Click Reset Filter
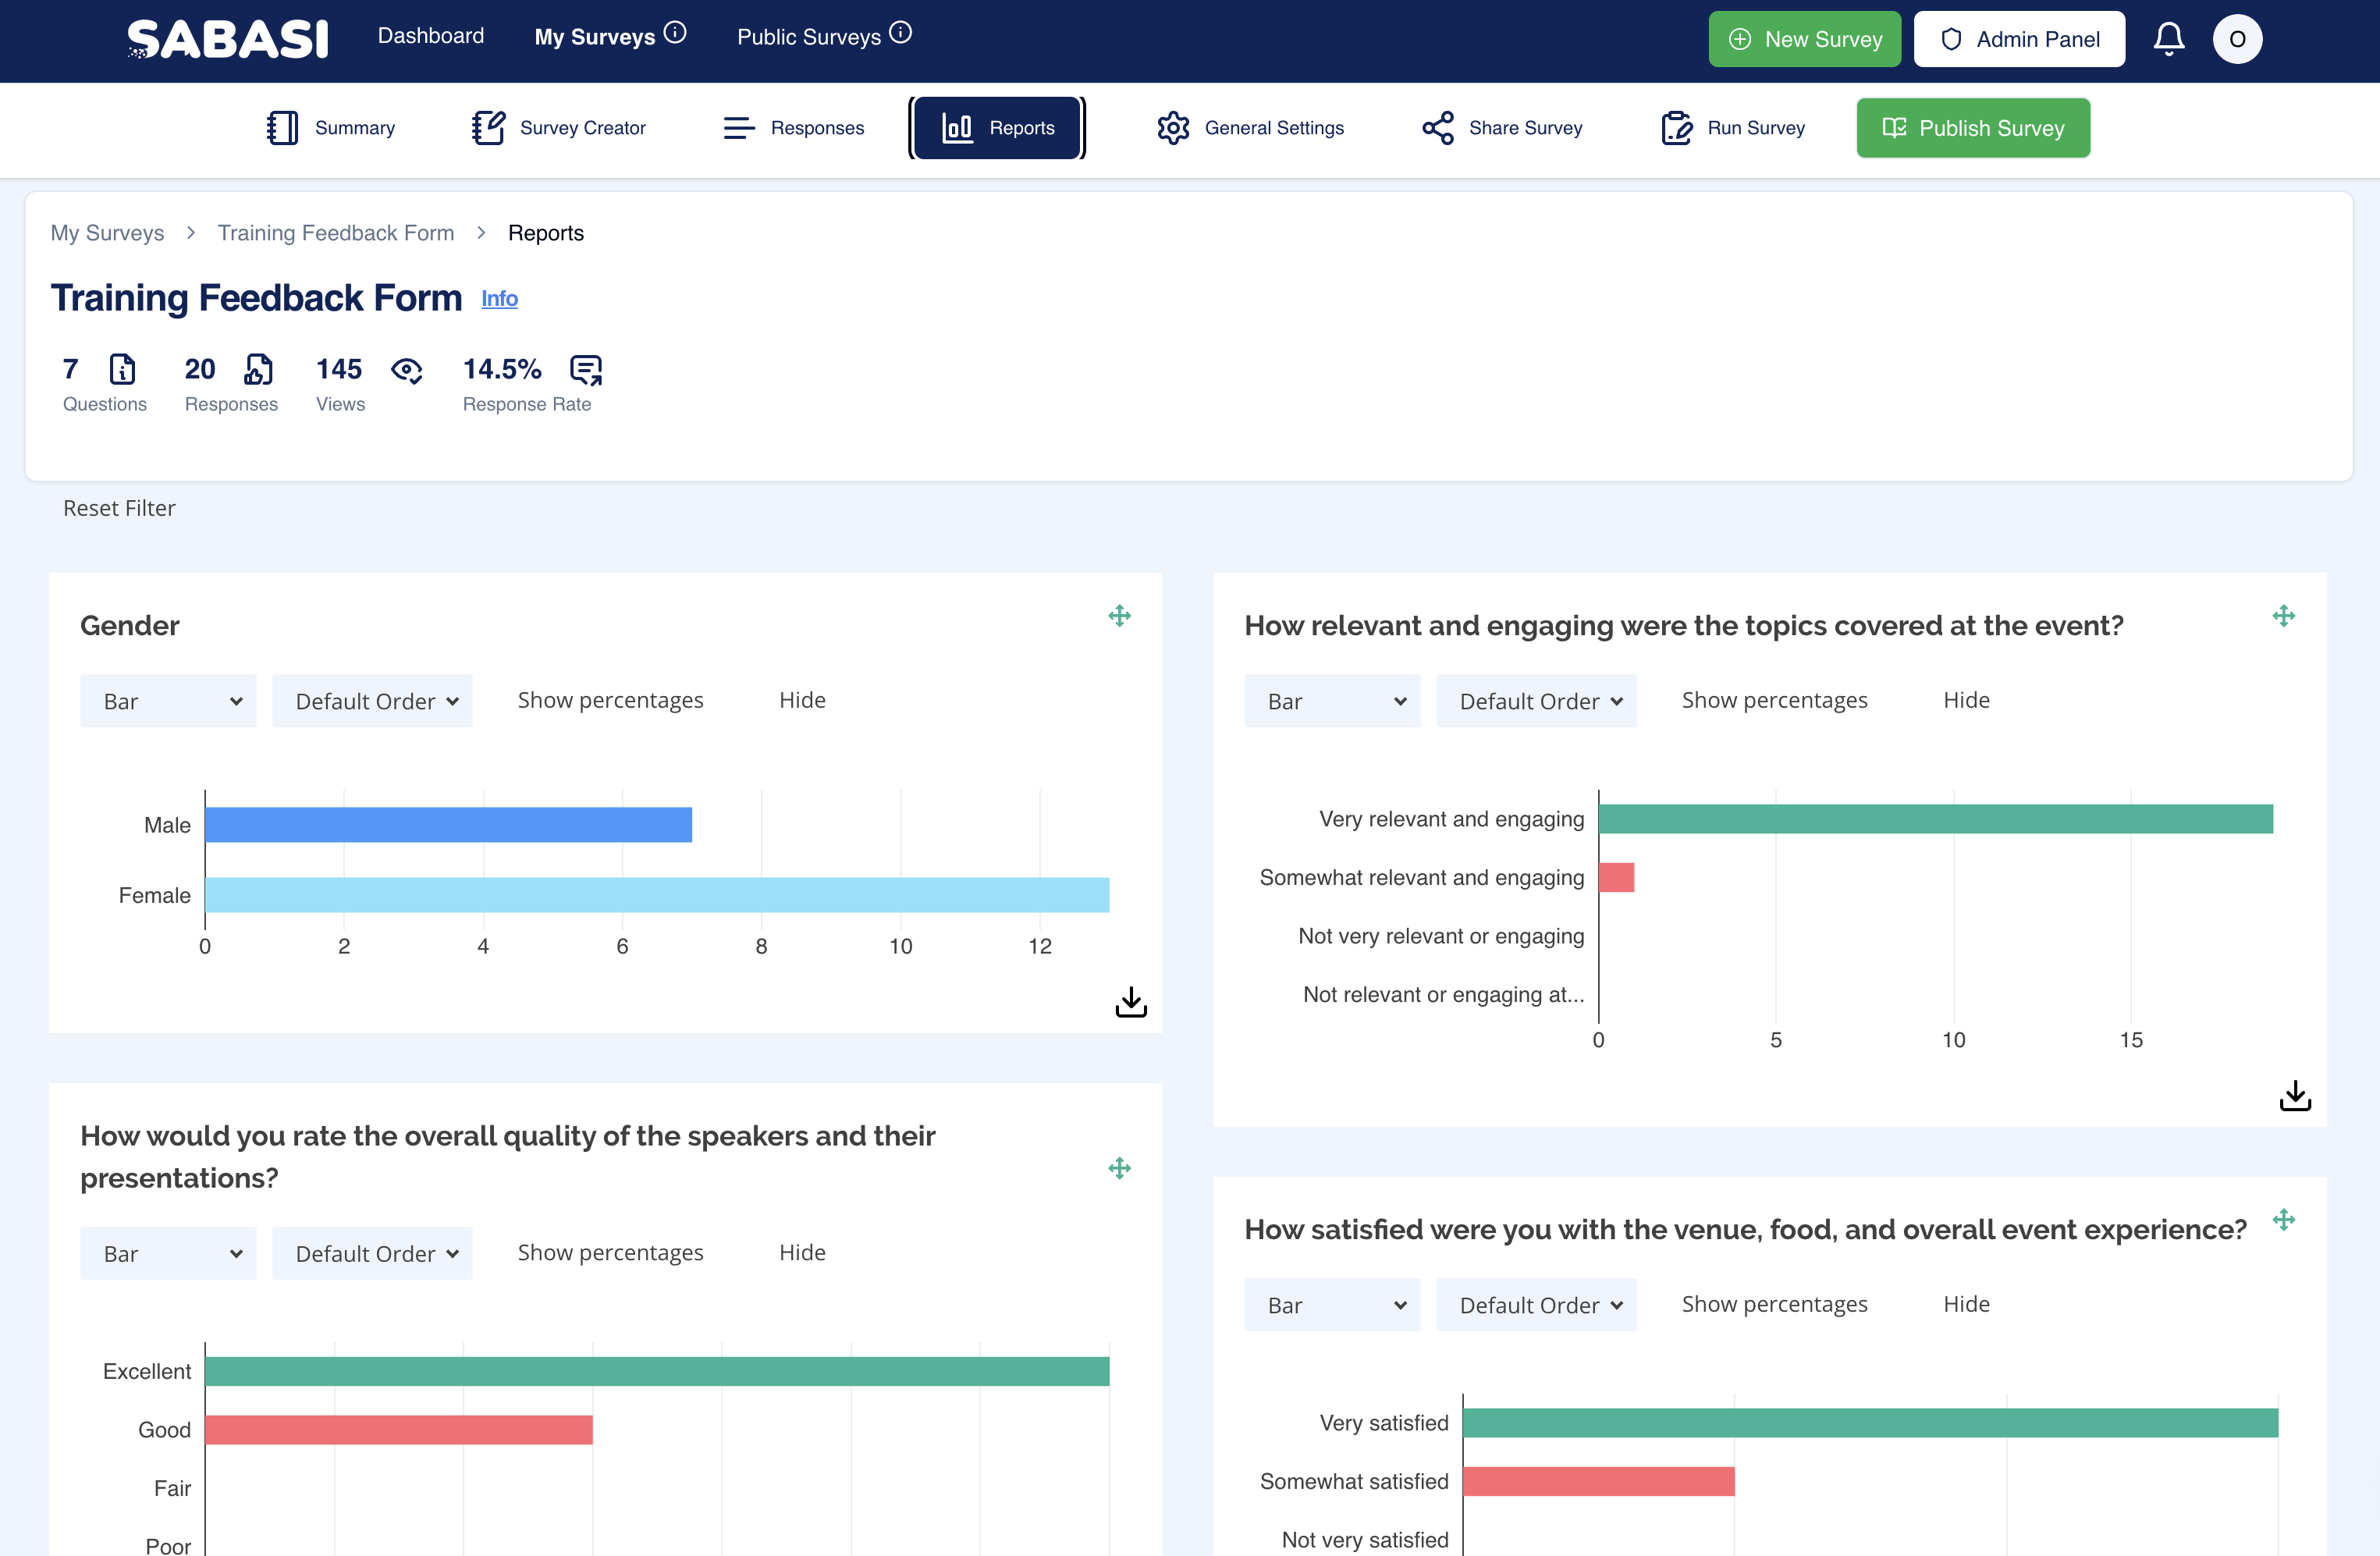2380x1556 pixels. (x=119, y=508)
